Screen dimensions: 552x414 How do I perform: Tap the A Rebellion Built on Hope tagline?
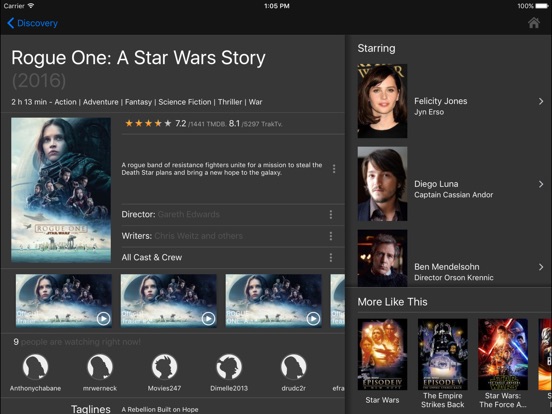160,409
